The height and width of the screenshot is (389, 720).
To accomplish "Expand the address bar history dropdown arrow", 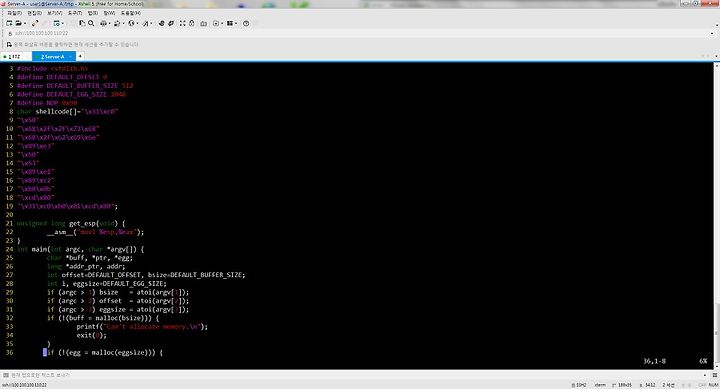I will point(712,34).
